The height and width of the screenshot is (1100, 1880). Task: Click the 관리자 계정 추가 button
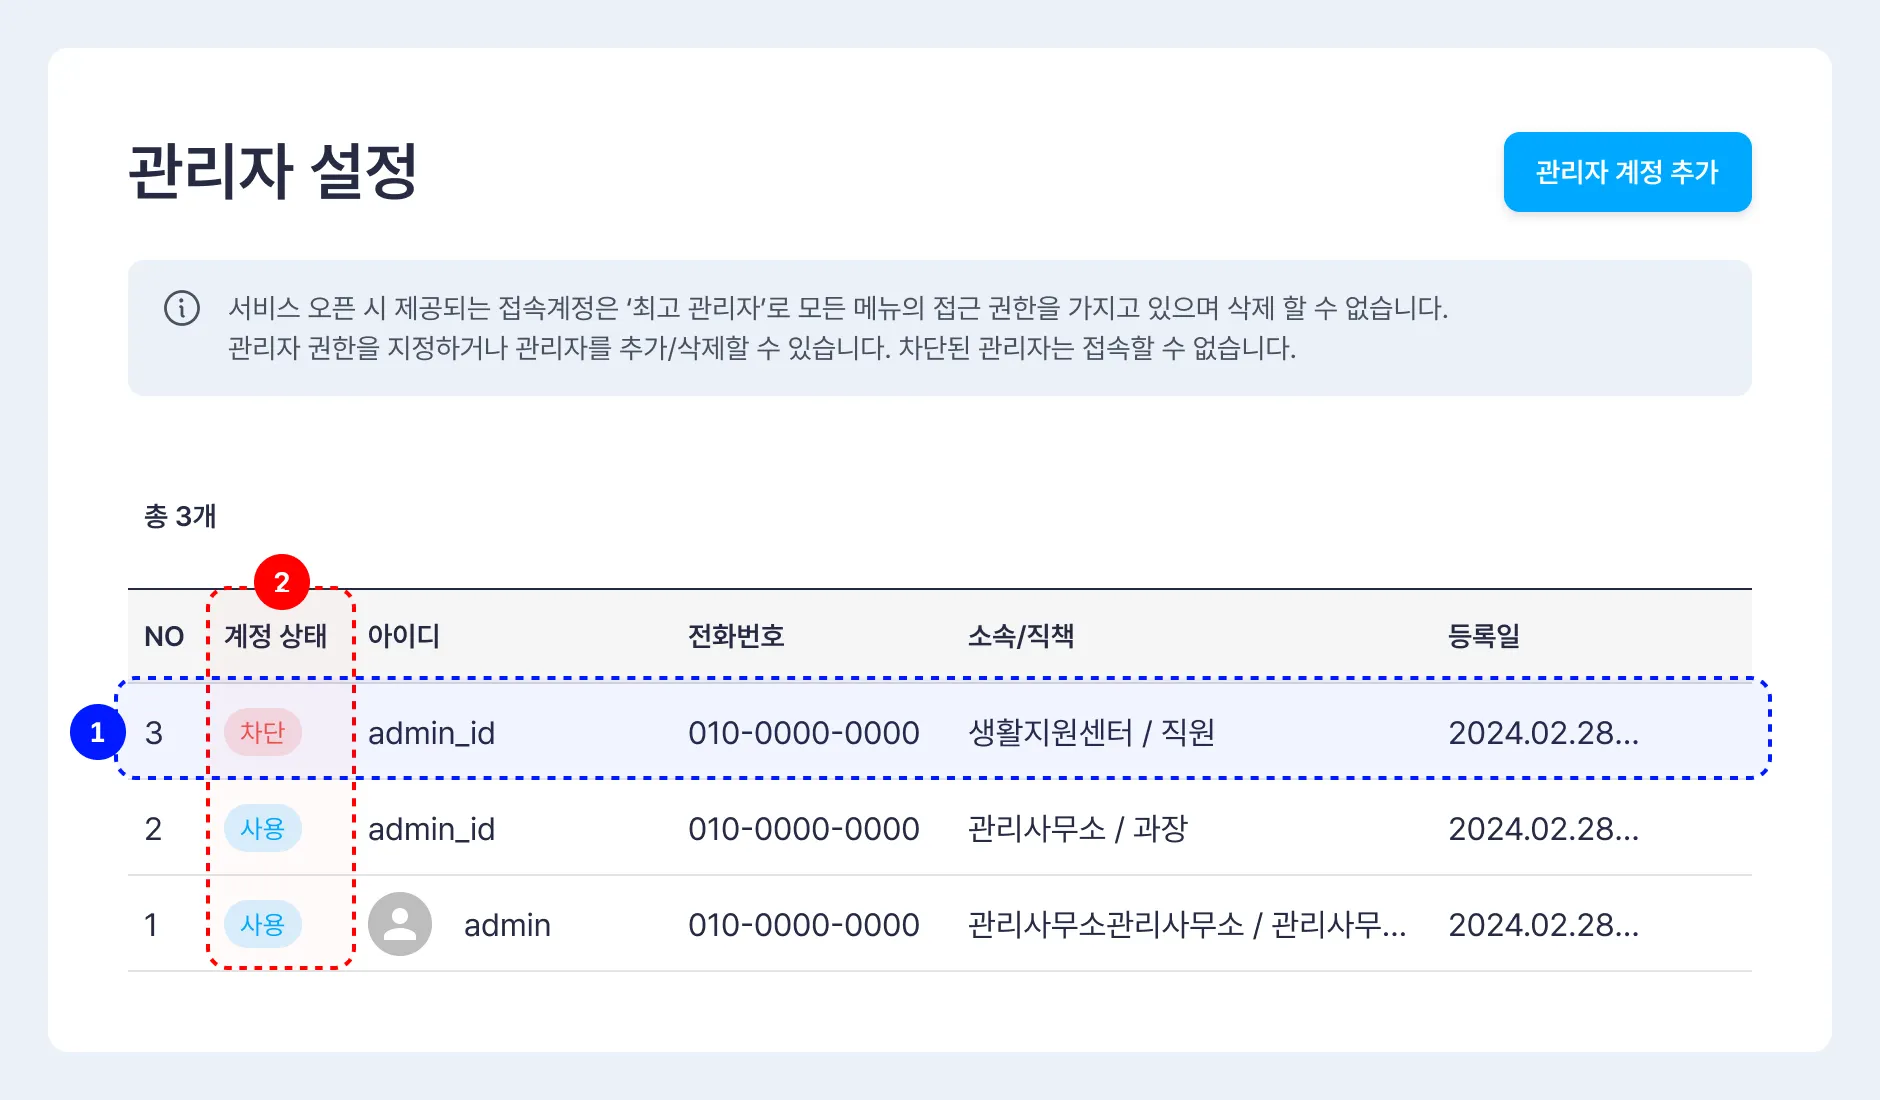1627,172
